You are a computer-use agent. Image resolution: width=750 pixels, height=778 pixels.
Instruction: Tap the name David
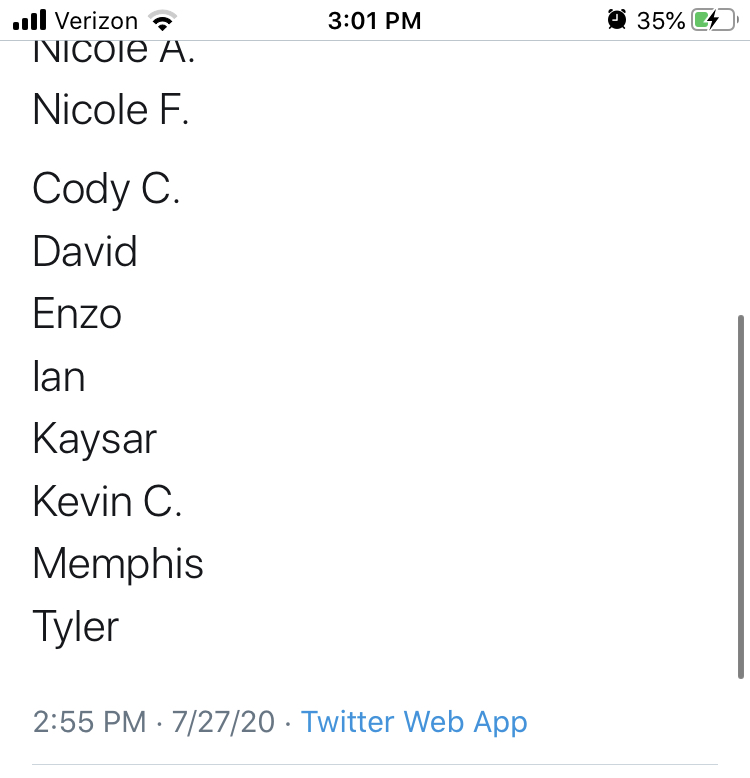click(x=85, y=251)
